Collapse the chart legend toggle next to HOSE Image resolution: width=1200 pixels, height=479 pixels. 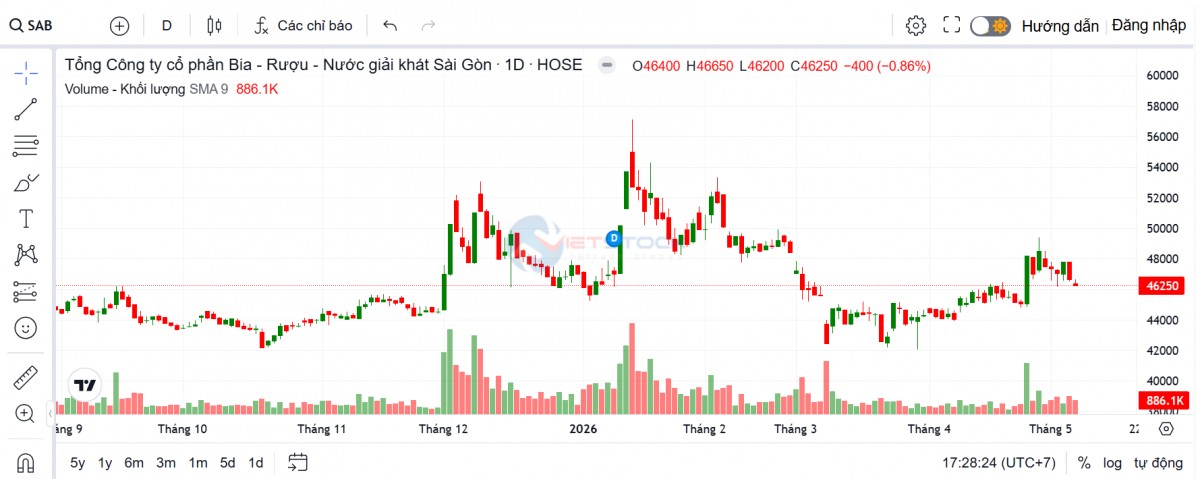[606, 66]
